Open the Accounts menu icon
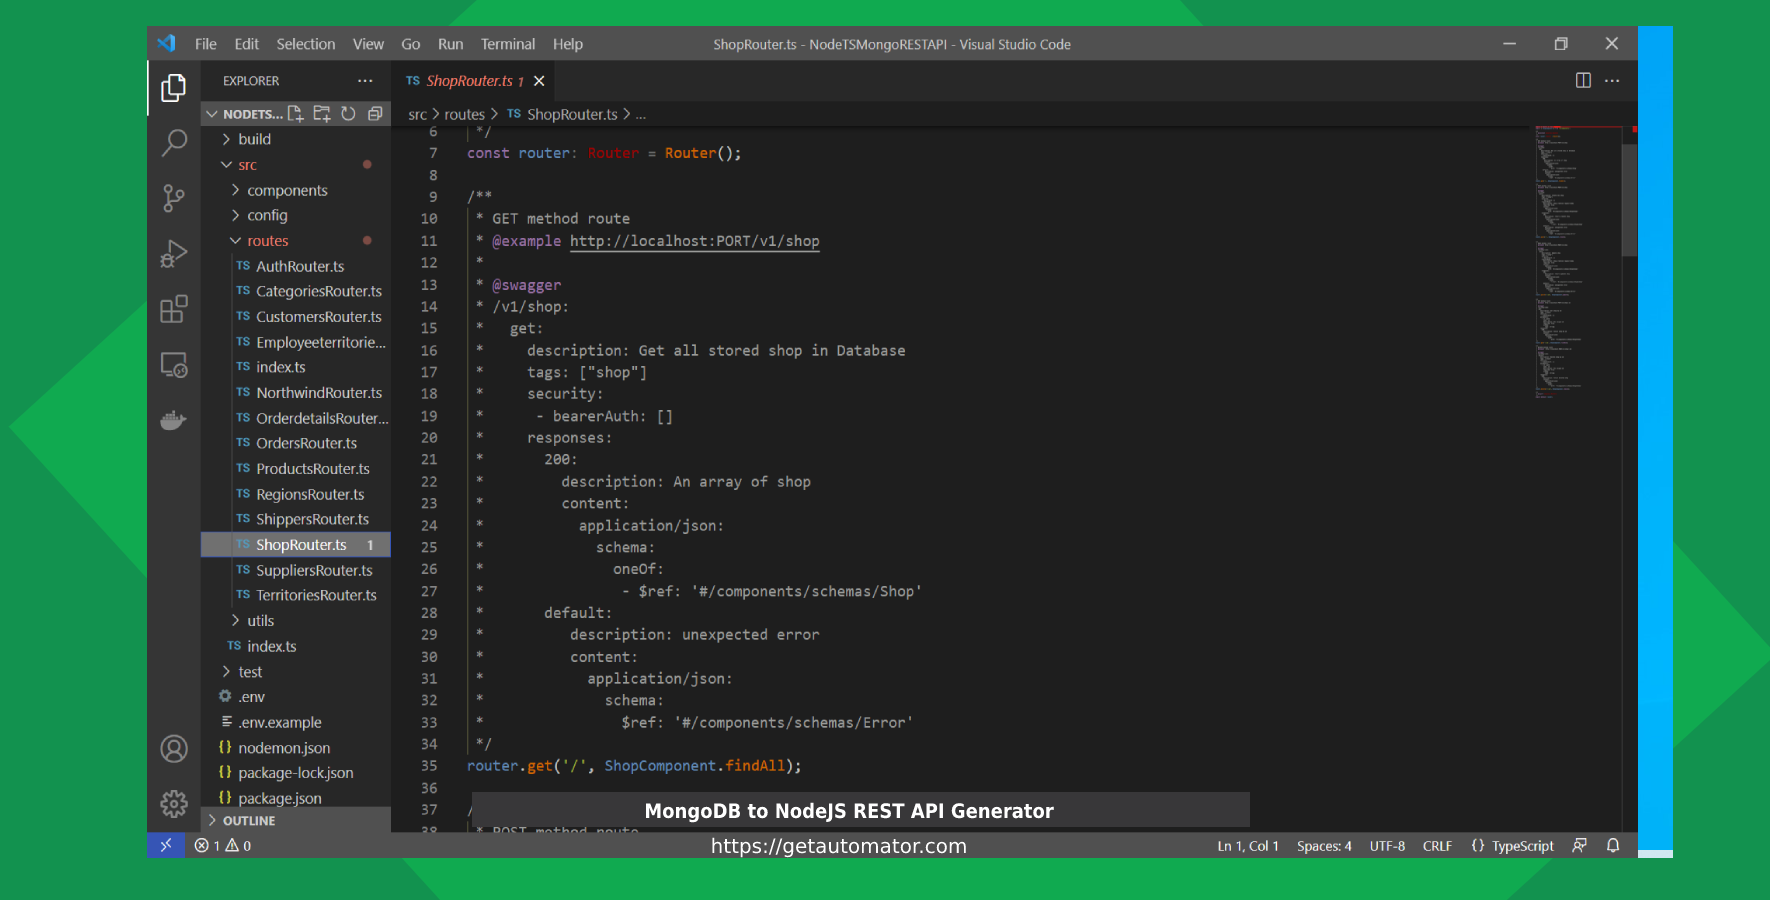Image resolution: width=1770 pixels, height=900 pixels. coord(174,749)
